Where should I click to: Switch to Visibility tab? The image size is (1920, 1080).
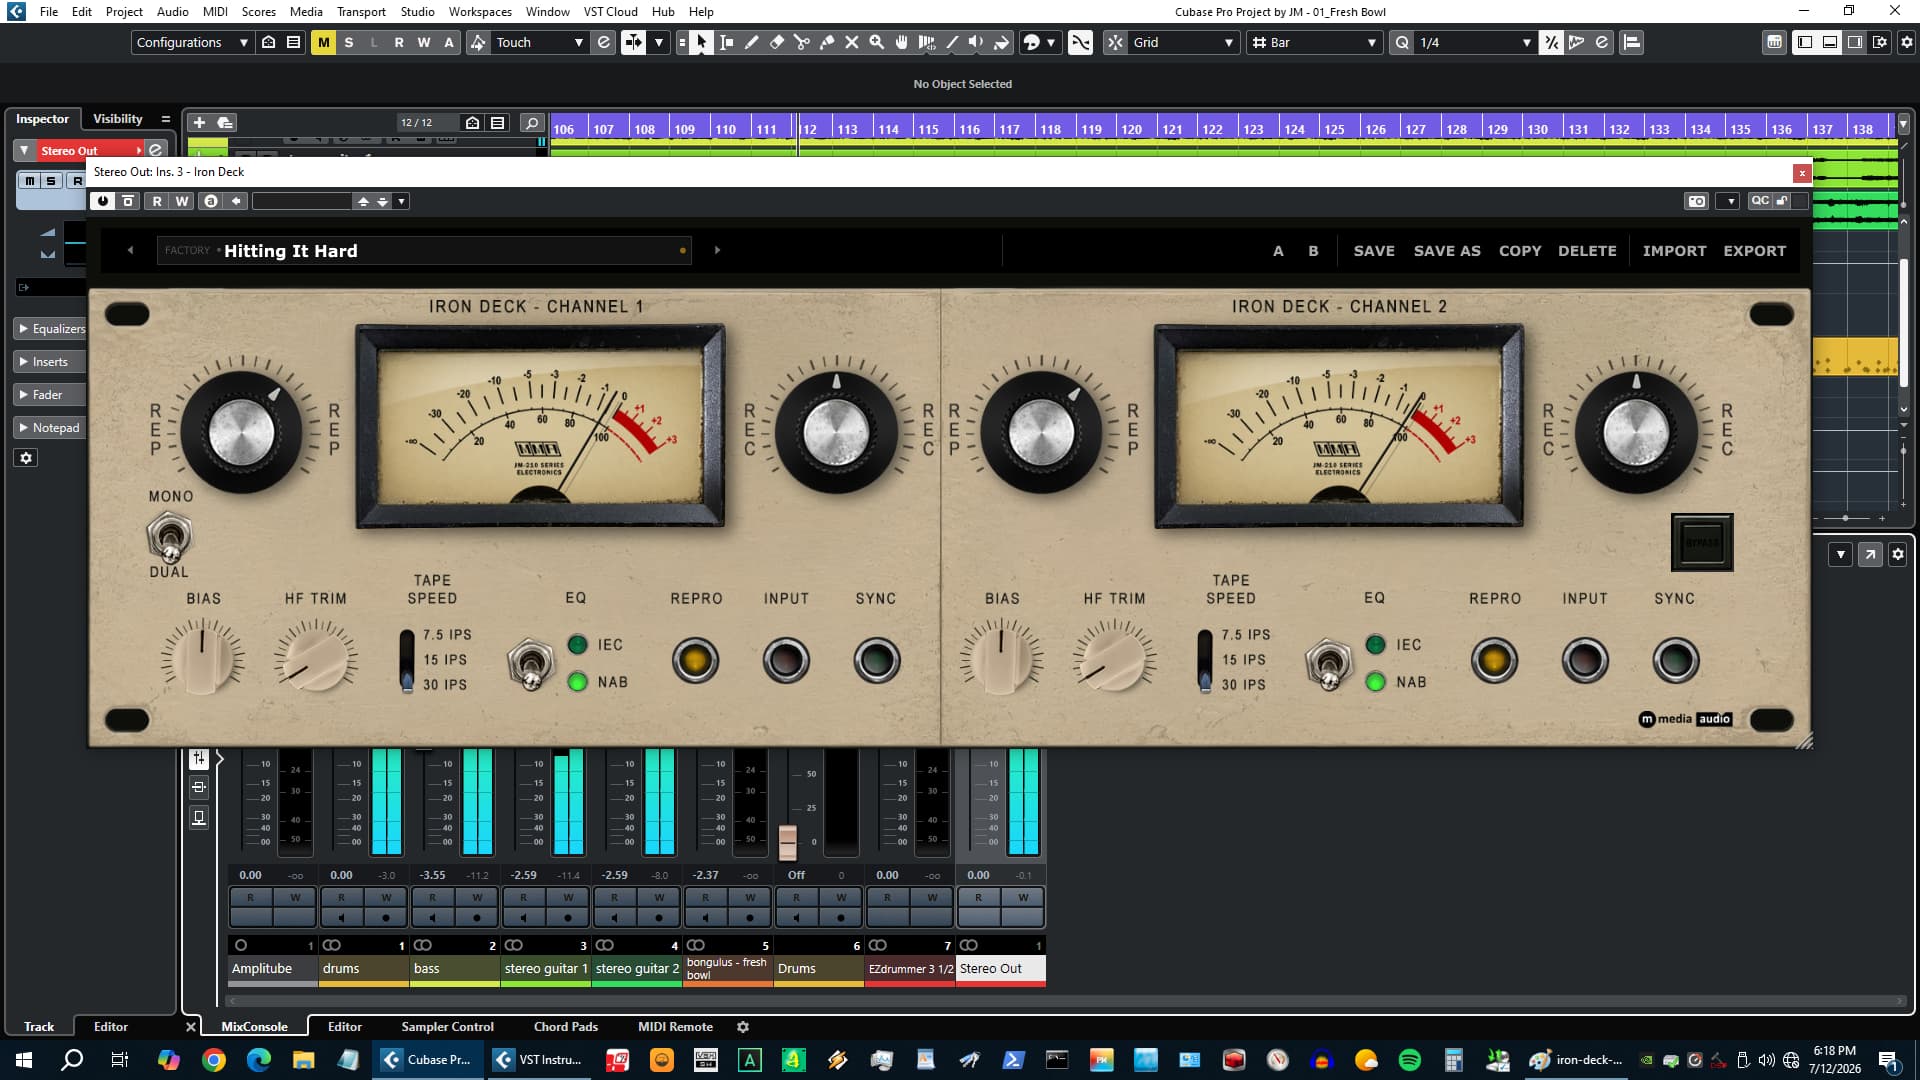coord(118,119)
